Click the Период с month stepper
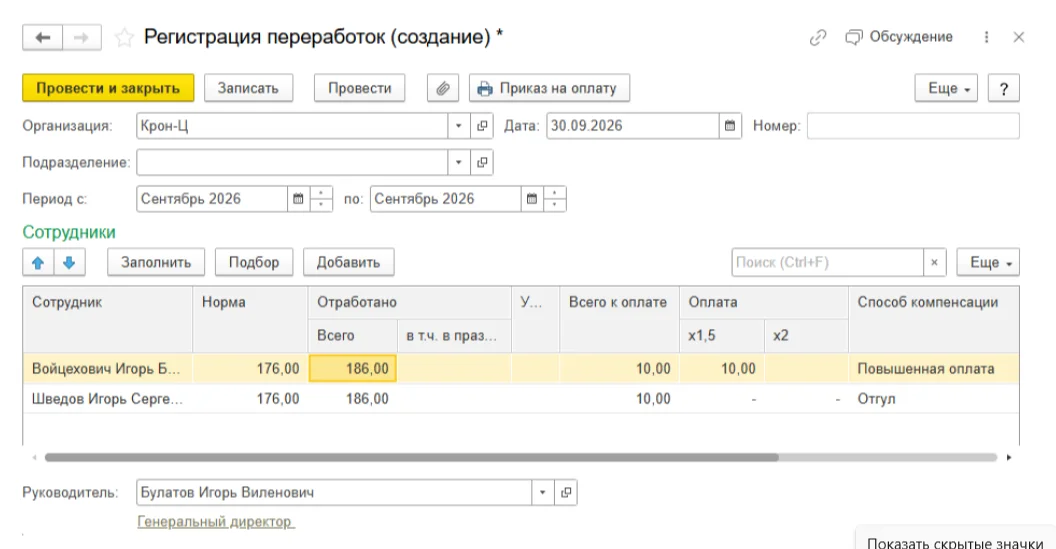Viewport: 1056px width, 549px height. coord(321,199)
